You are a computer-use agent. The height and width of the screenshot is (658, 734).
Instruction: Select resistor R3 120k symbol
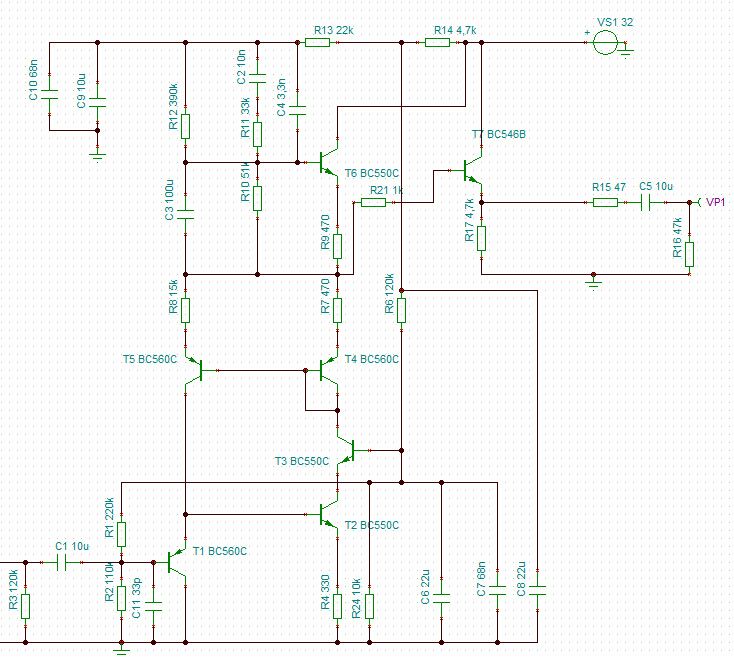pos(25,607)
